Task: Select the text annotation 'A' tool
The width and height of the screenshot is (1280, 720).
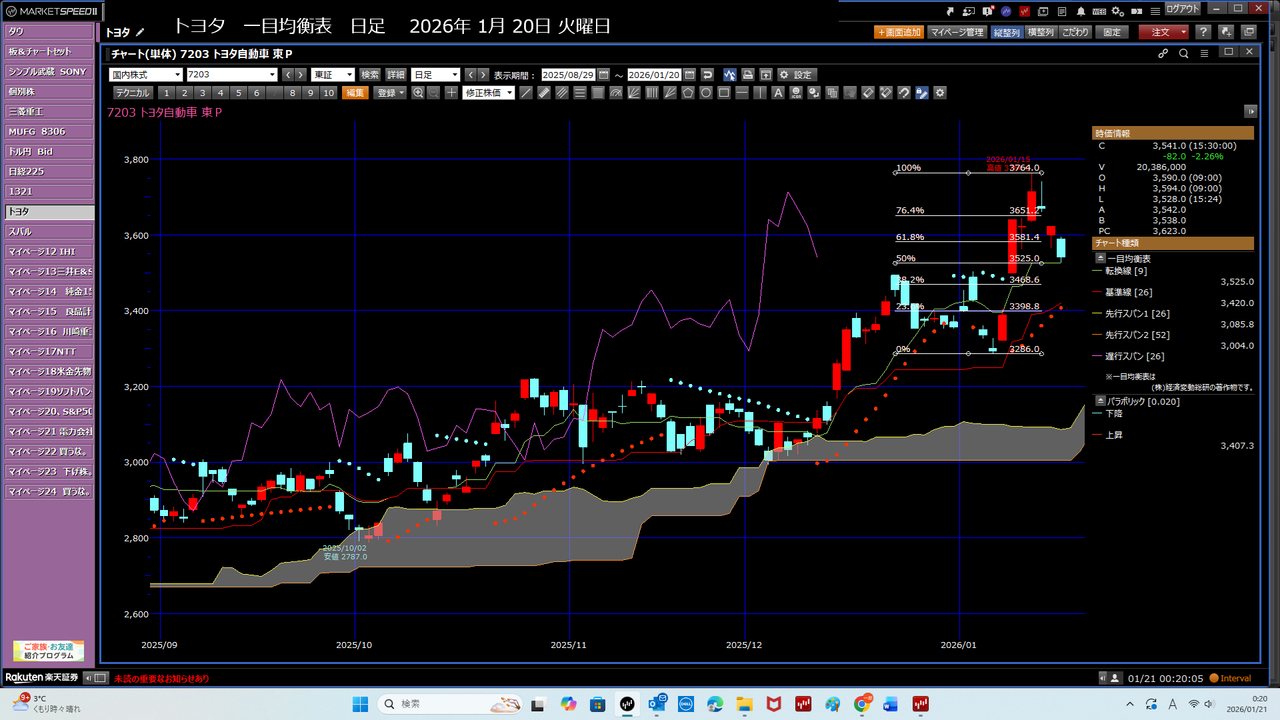Action: 778,93
